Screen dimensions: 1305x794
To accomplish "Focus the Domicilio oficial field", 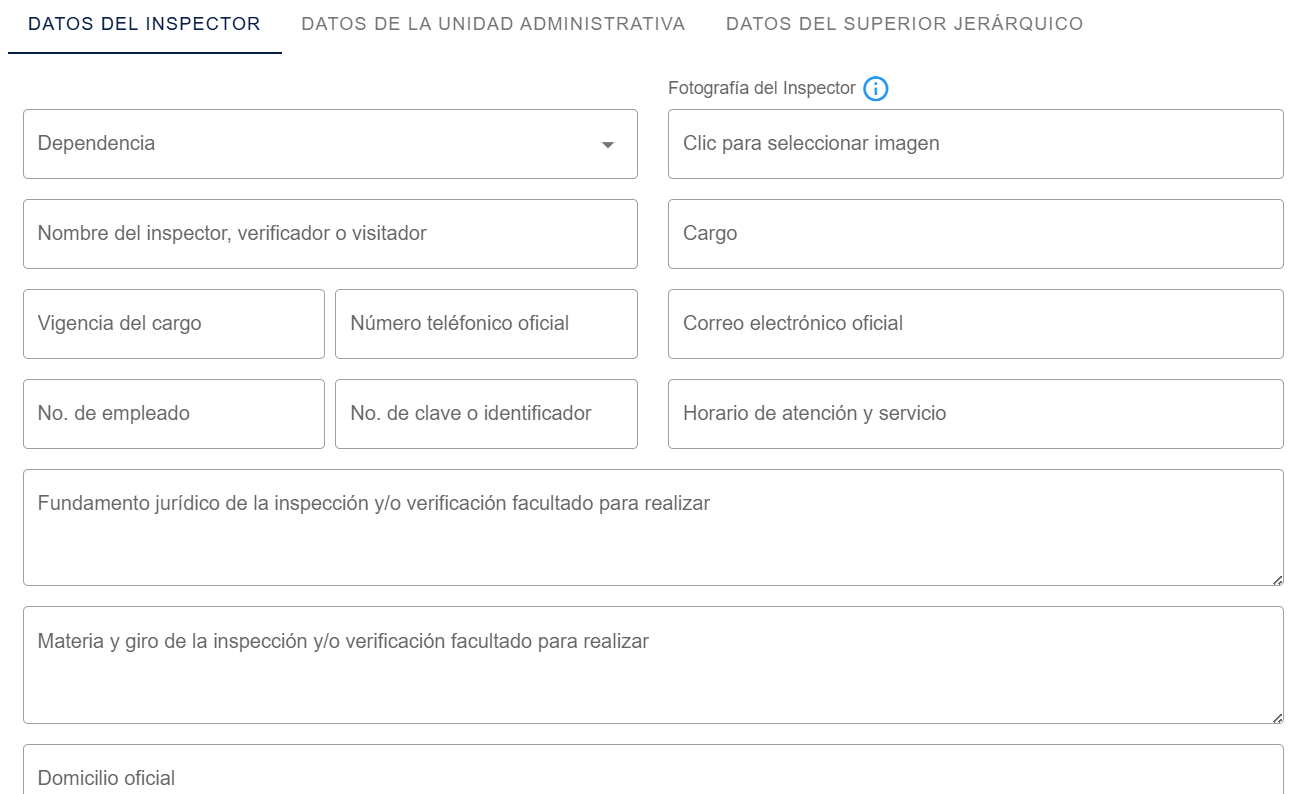I will point(653,769).
